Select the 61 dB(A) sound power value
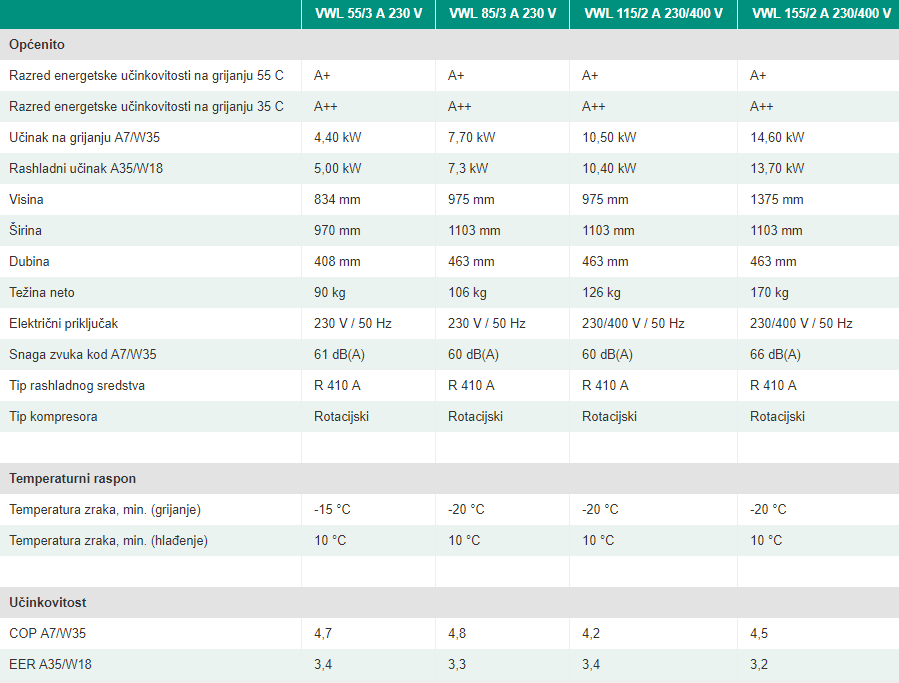This screenshot has height=683, width=899. pos(339,354)
